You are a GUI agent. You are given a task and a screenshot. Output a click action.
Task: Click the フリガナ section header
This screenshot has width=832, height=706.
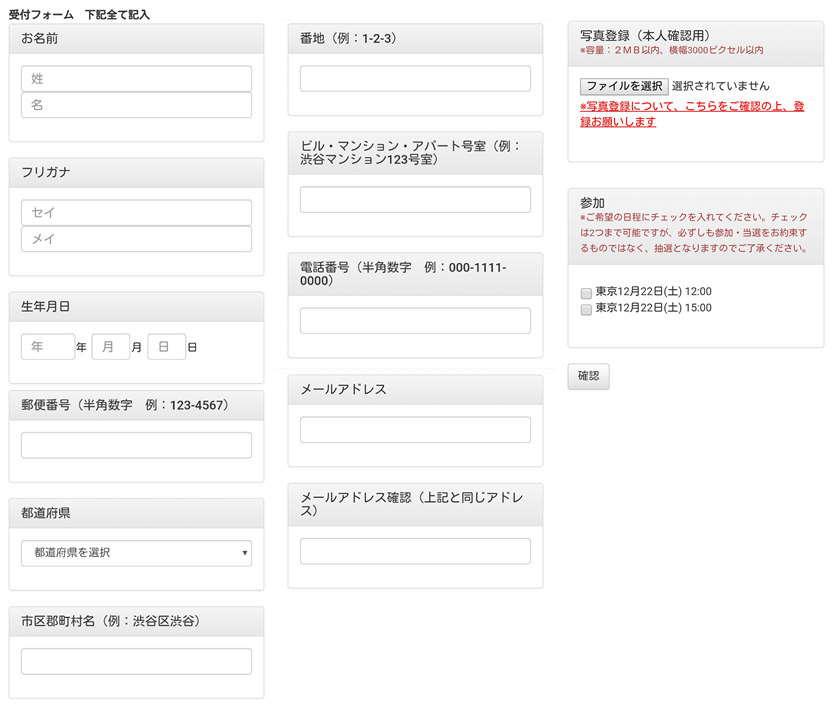pyautogui.click(x=136, y=172)
